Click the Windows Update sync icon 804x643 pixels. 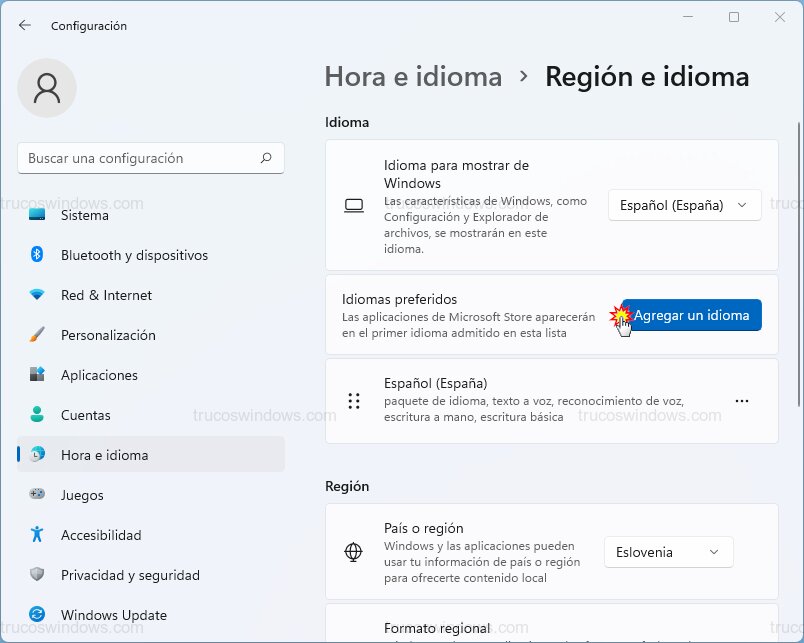coord(37,615)
